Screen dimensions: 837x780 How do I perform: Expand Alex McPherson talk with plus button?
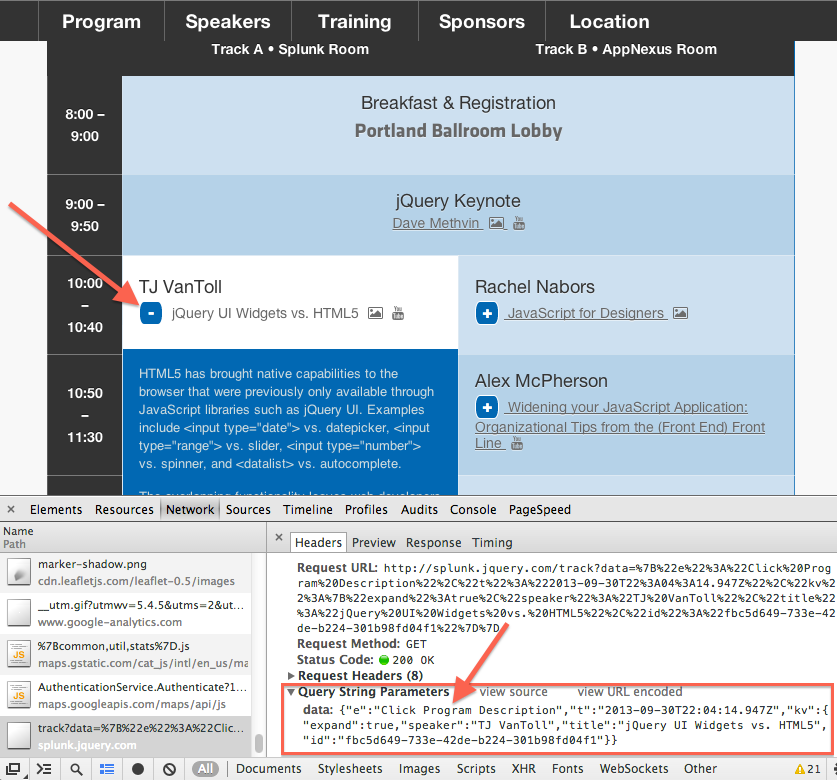487,407
